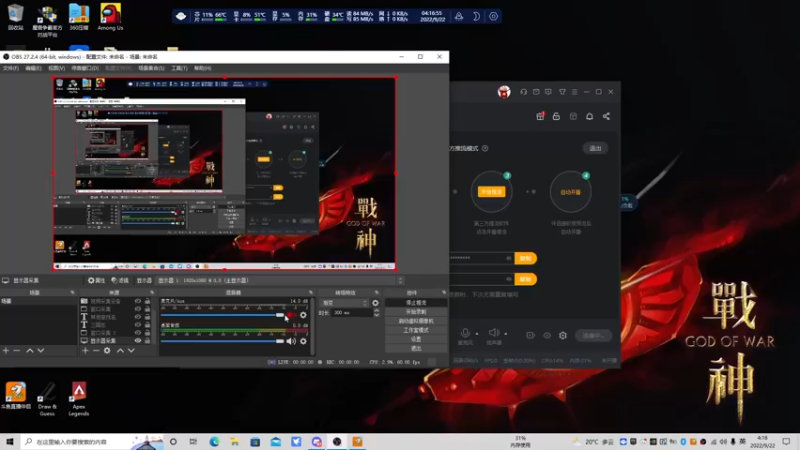Open mixer settings gear for 桌面音频

(x=304, y=341)
